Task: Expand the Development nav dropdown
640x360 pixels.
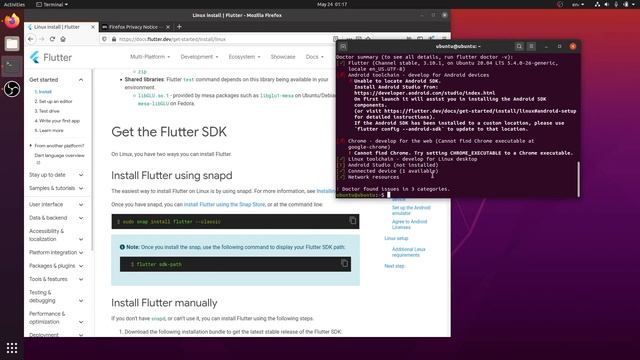Action: (199, 57)
